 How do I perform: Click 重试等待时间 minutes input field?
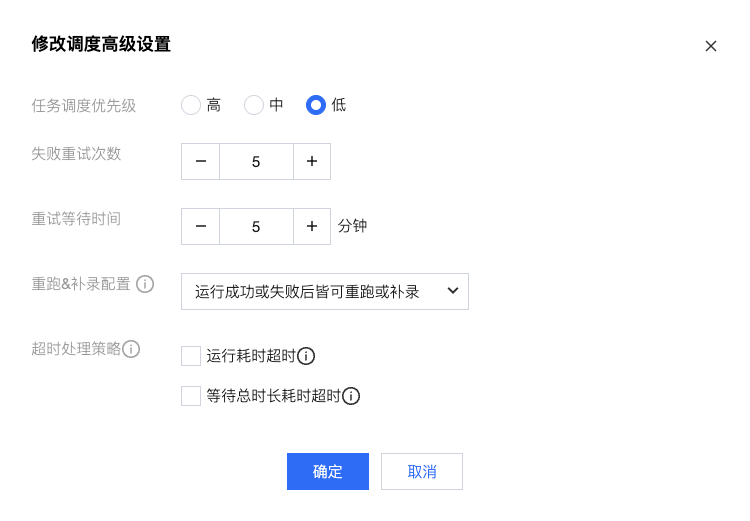click(x=256, y=226)
